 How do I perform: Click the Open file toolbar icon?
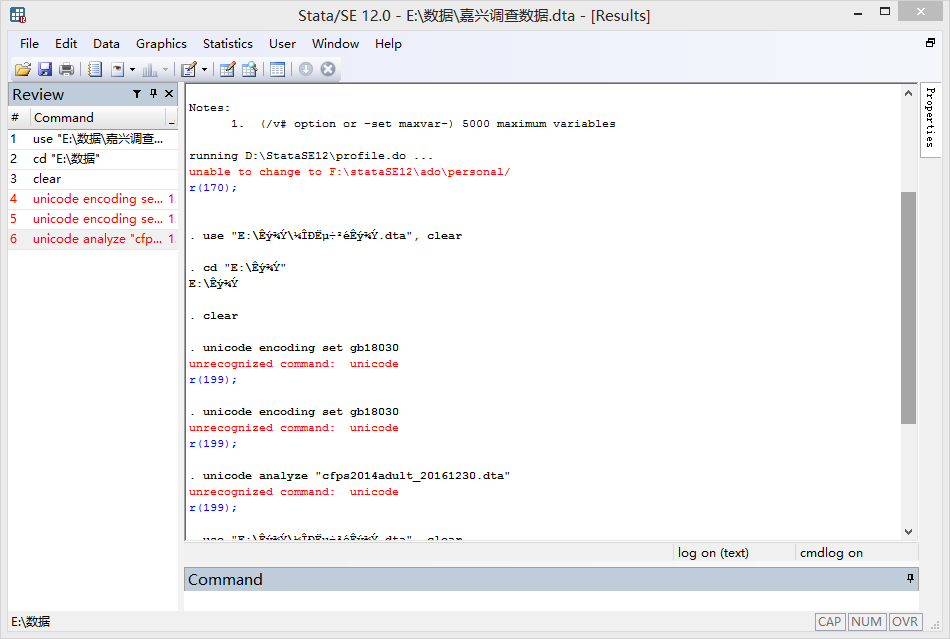[22, 69]
